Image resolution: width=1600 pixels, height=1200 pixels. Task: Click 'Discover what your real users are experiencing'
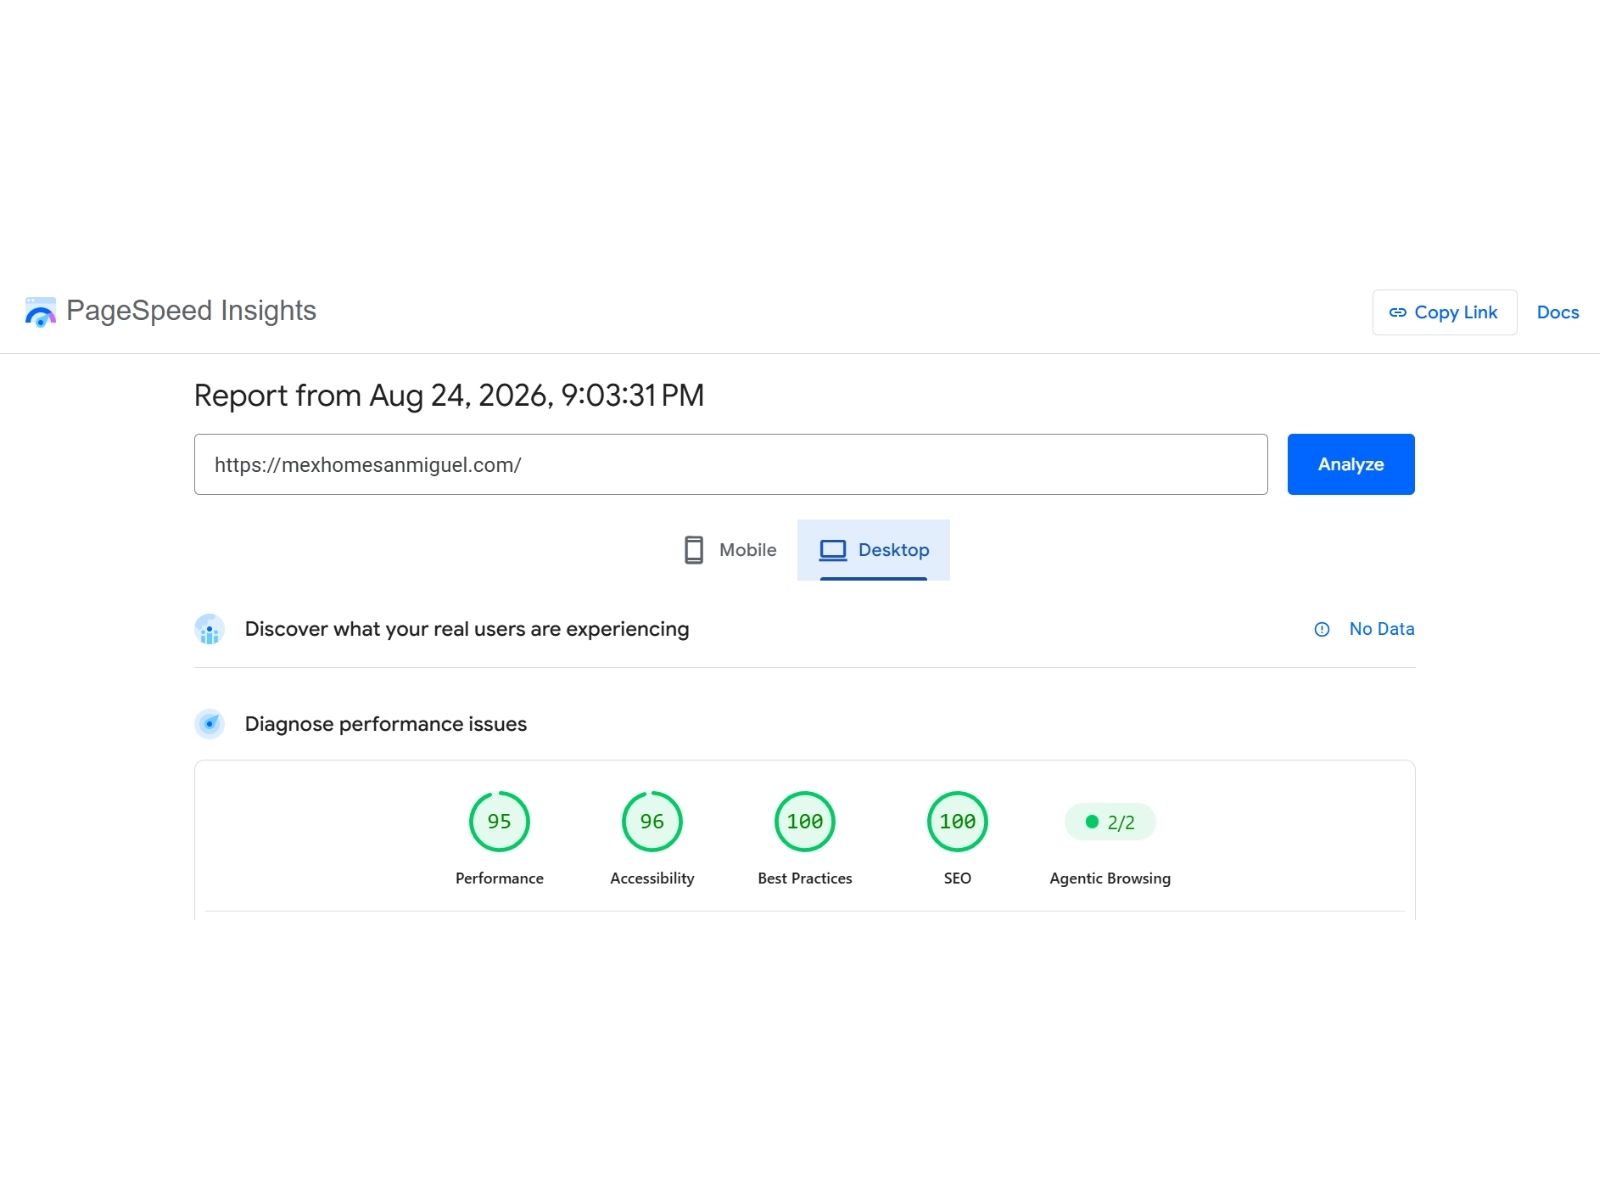467,629
